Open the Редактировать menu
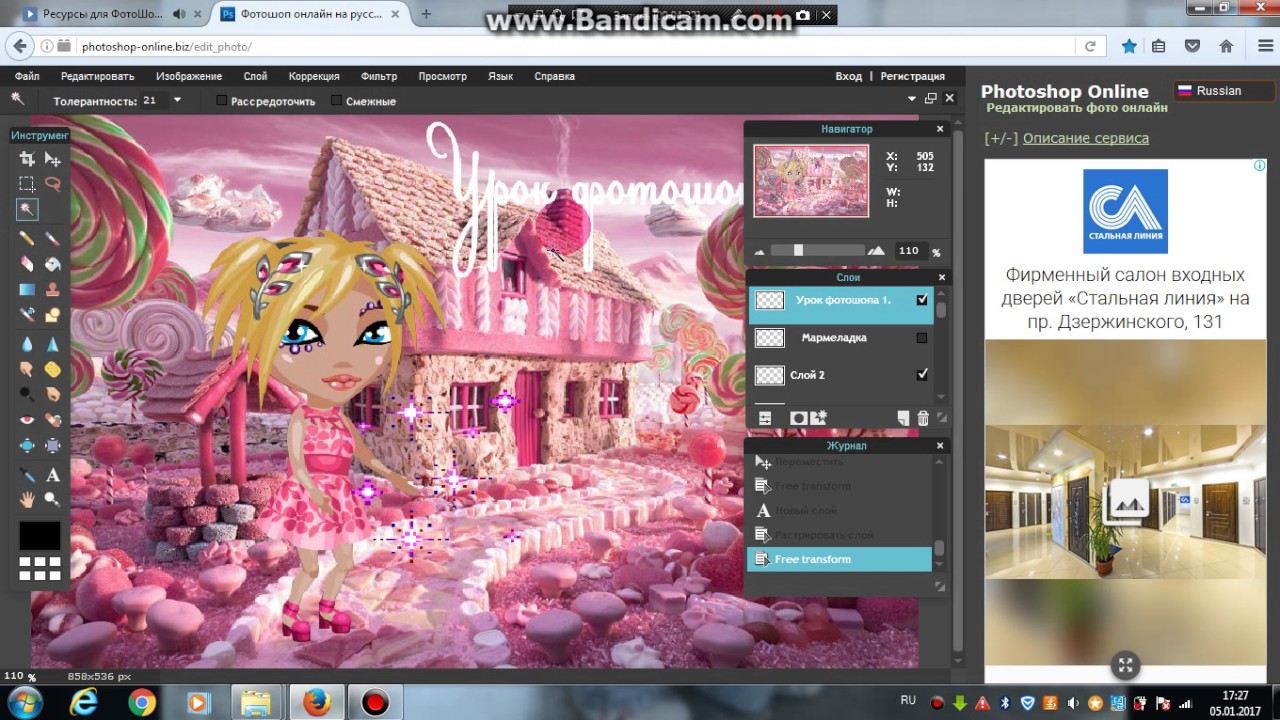 (x=97, y=76)
